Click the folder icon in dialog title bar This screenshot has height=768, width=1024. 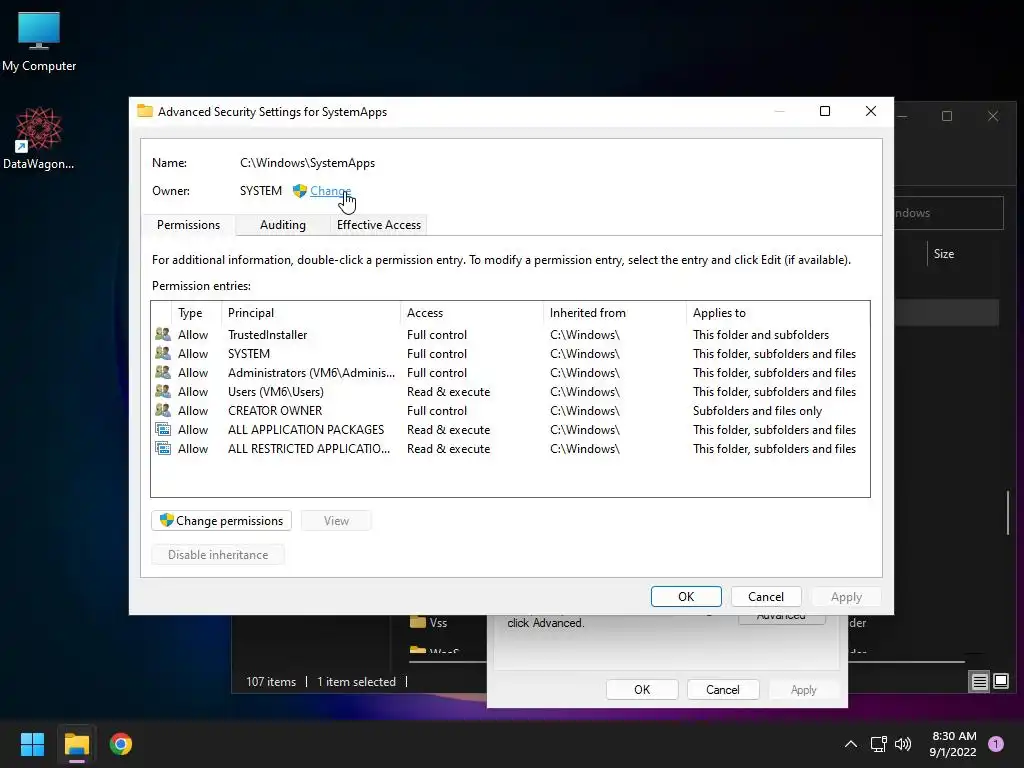point(145,111)
